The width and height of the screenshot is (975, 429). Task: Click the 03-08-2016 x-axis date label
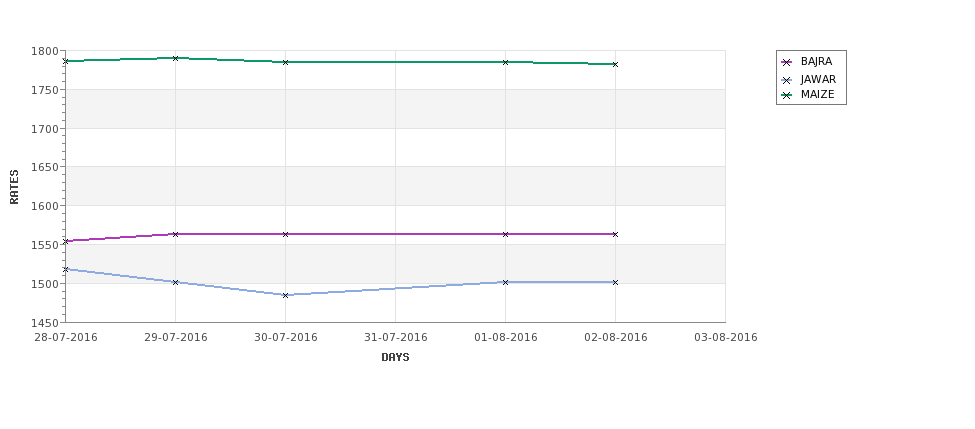coord(726,338)
